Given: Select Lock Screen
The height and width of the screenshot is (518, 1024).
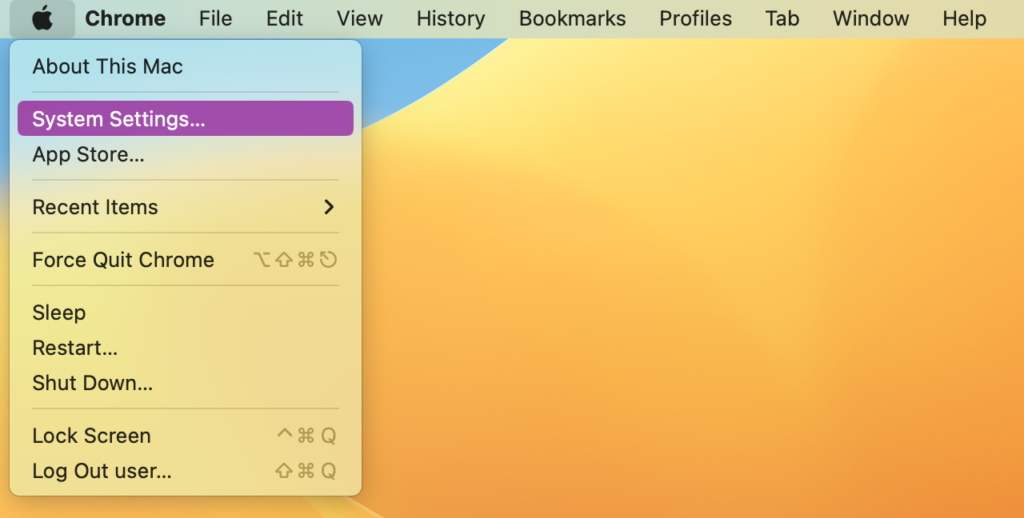Looking at the screenshot, I should point(92,436).
